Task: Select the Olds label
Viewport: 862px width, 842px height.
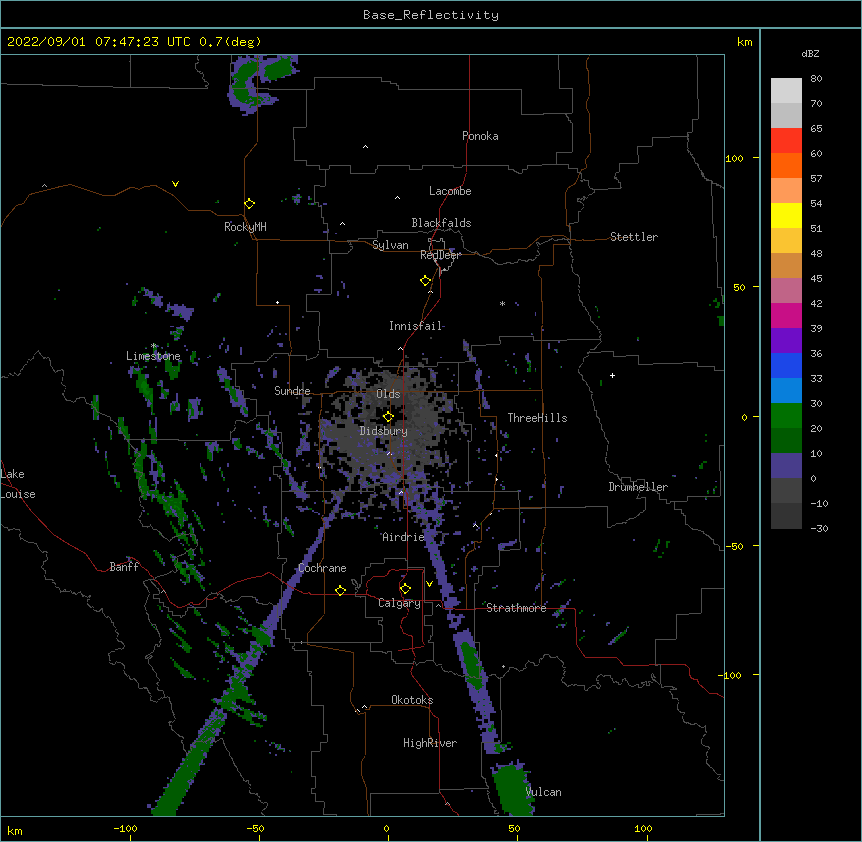Action: (x=388, y=394)
